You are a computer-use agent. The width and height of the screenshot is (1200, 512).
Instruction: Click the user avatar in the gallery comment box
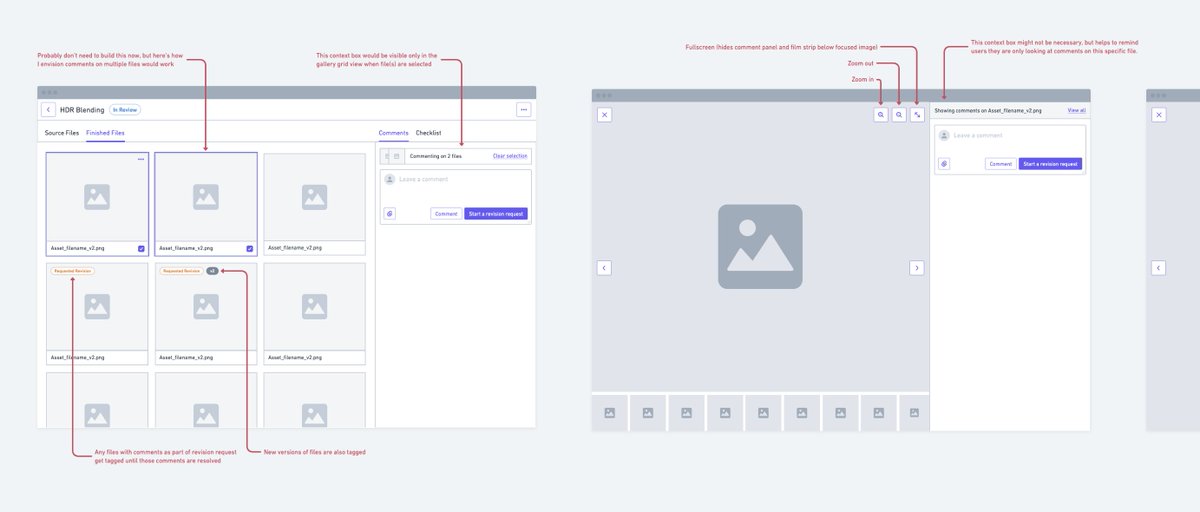click(x=390, y=180)
